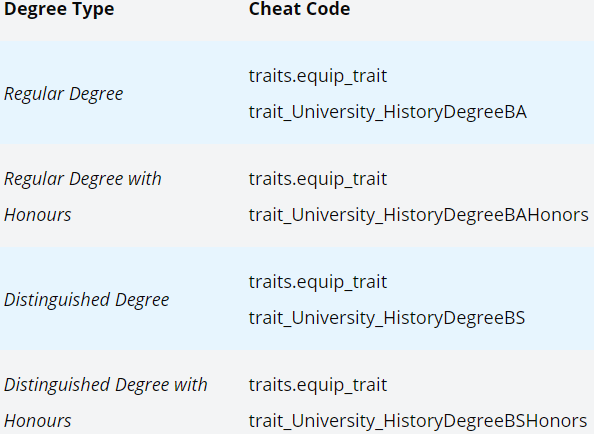Select trait_University_HistoryDegreeBSHonors code text
The width and height of the screenshot is (594, 434).
click(x=418, y=421)
